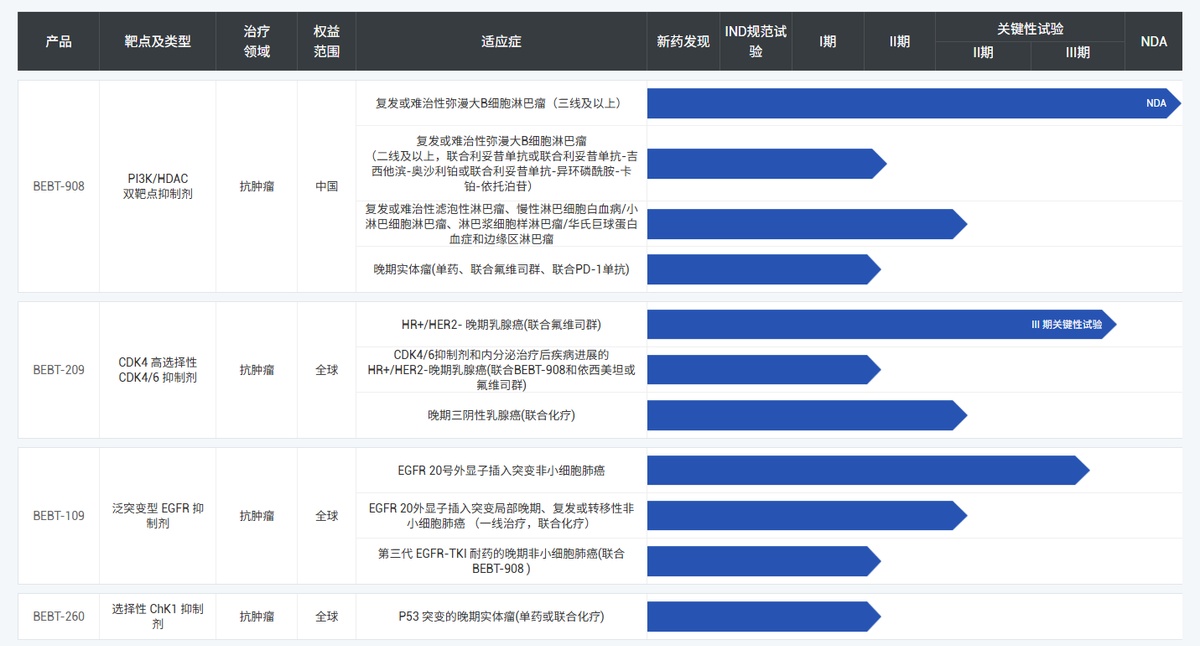The image size is (1200, 646).
Task: Select the 关键性试验 header group
Action: (x=1030, y=28)
